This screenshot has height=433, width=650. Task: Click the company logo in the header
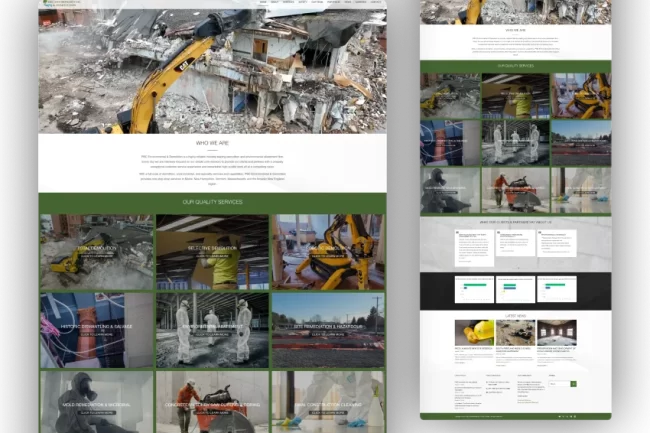pyautogui.click(x=62, y=3)
